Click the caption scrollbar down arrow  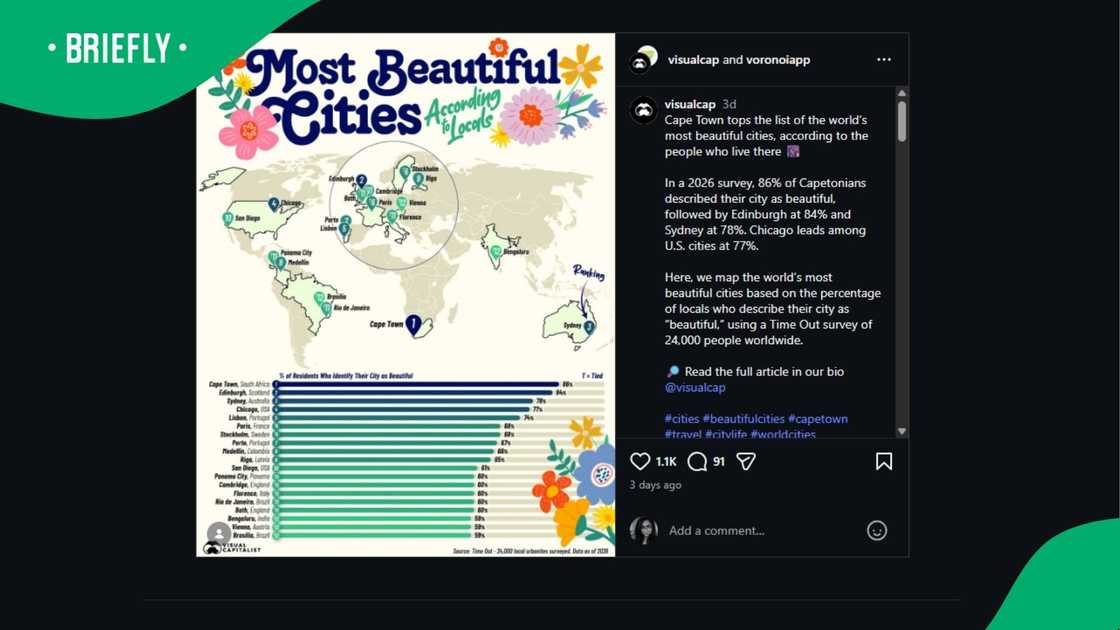[x=901, y=431]
